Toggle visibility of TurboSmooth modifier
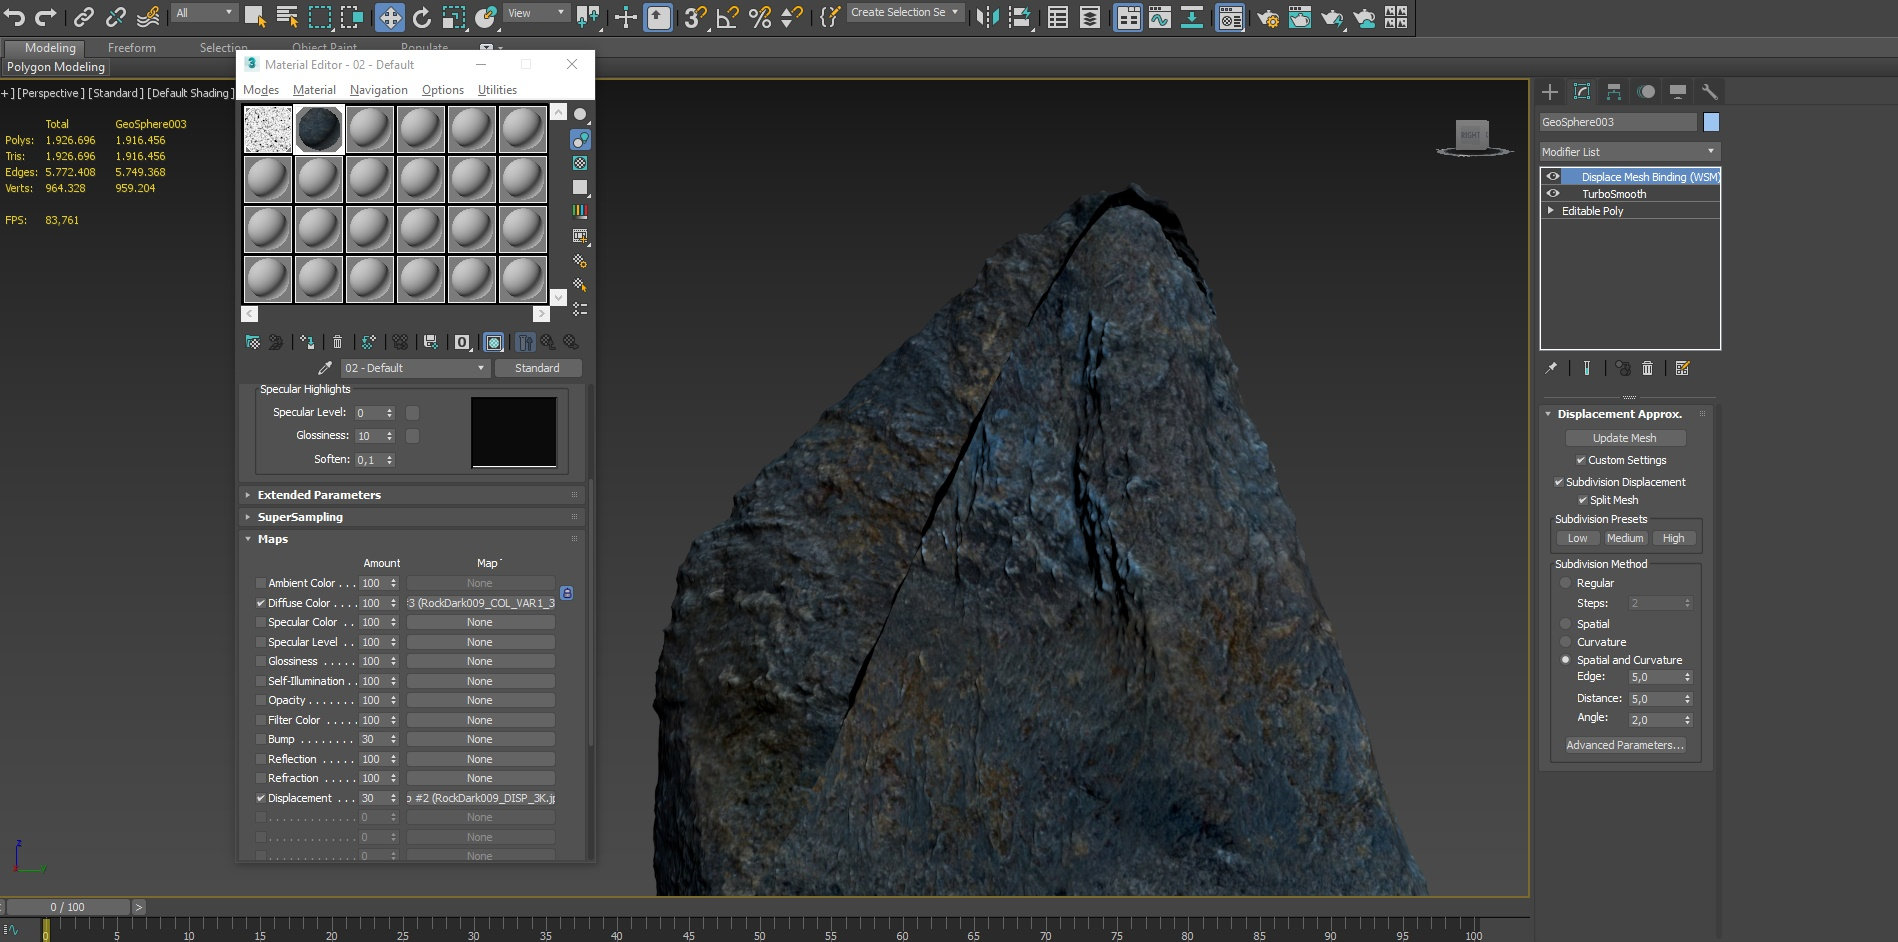The image size is (1898, 942). pos(1553,194)
